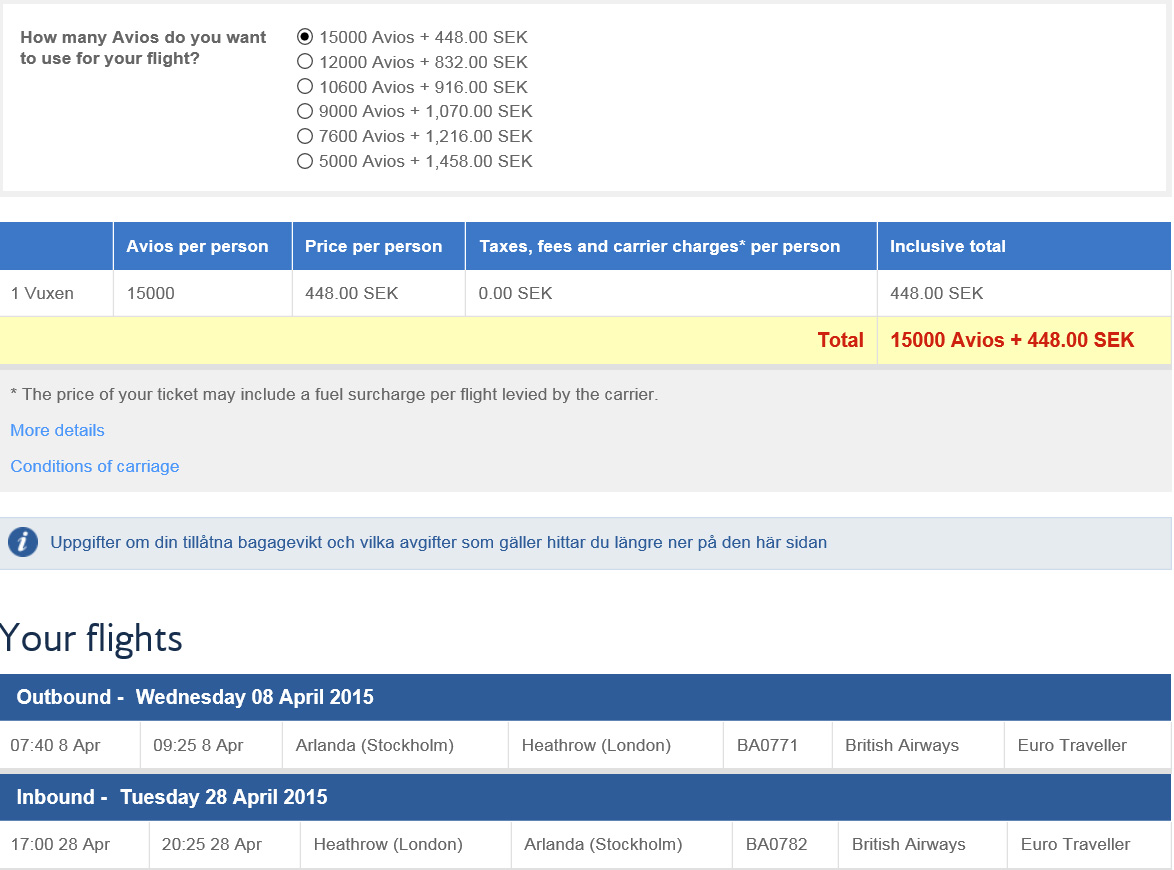Click outbound flight number BA0771
Viewport: 1174px width, 870px height.
767,745
